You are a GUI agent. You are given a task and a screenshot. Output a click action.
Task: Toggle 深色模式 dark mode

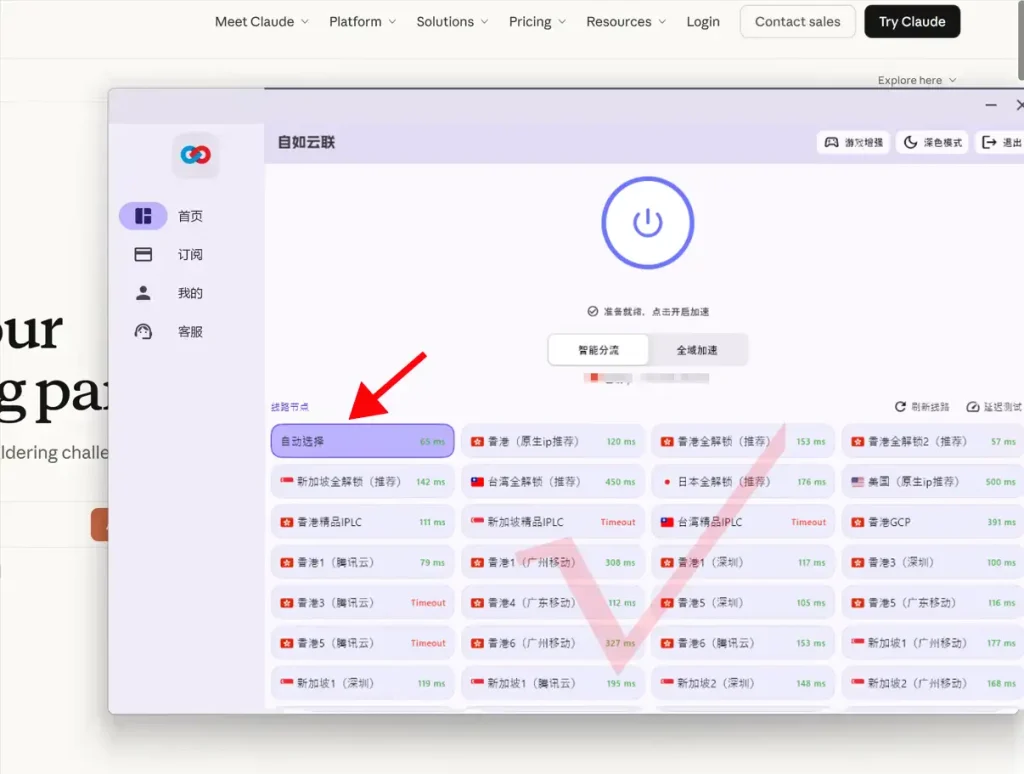[x=932, y=142]
